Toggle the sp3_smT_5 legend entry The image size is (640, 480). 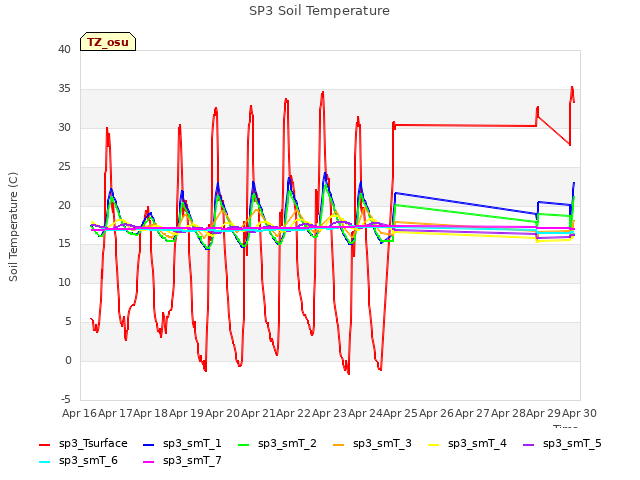(x=562, y=444)
